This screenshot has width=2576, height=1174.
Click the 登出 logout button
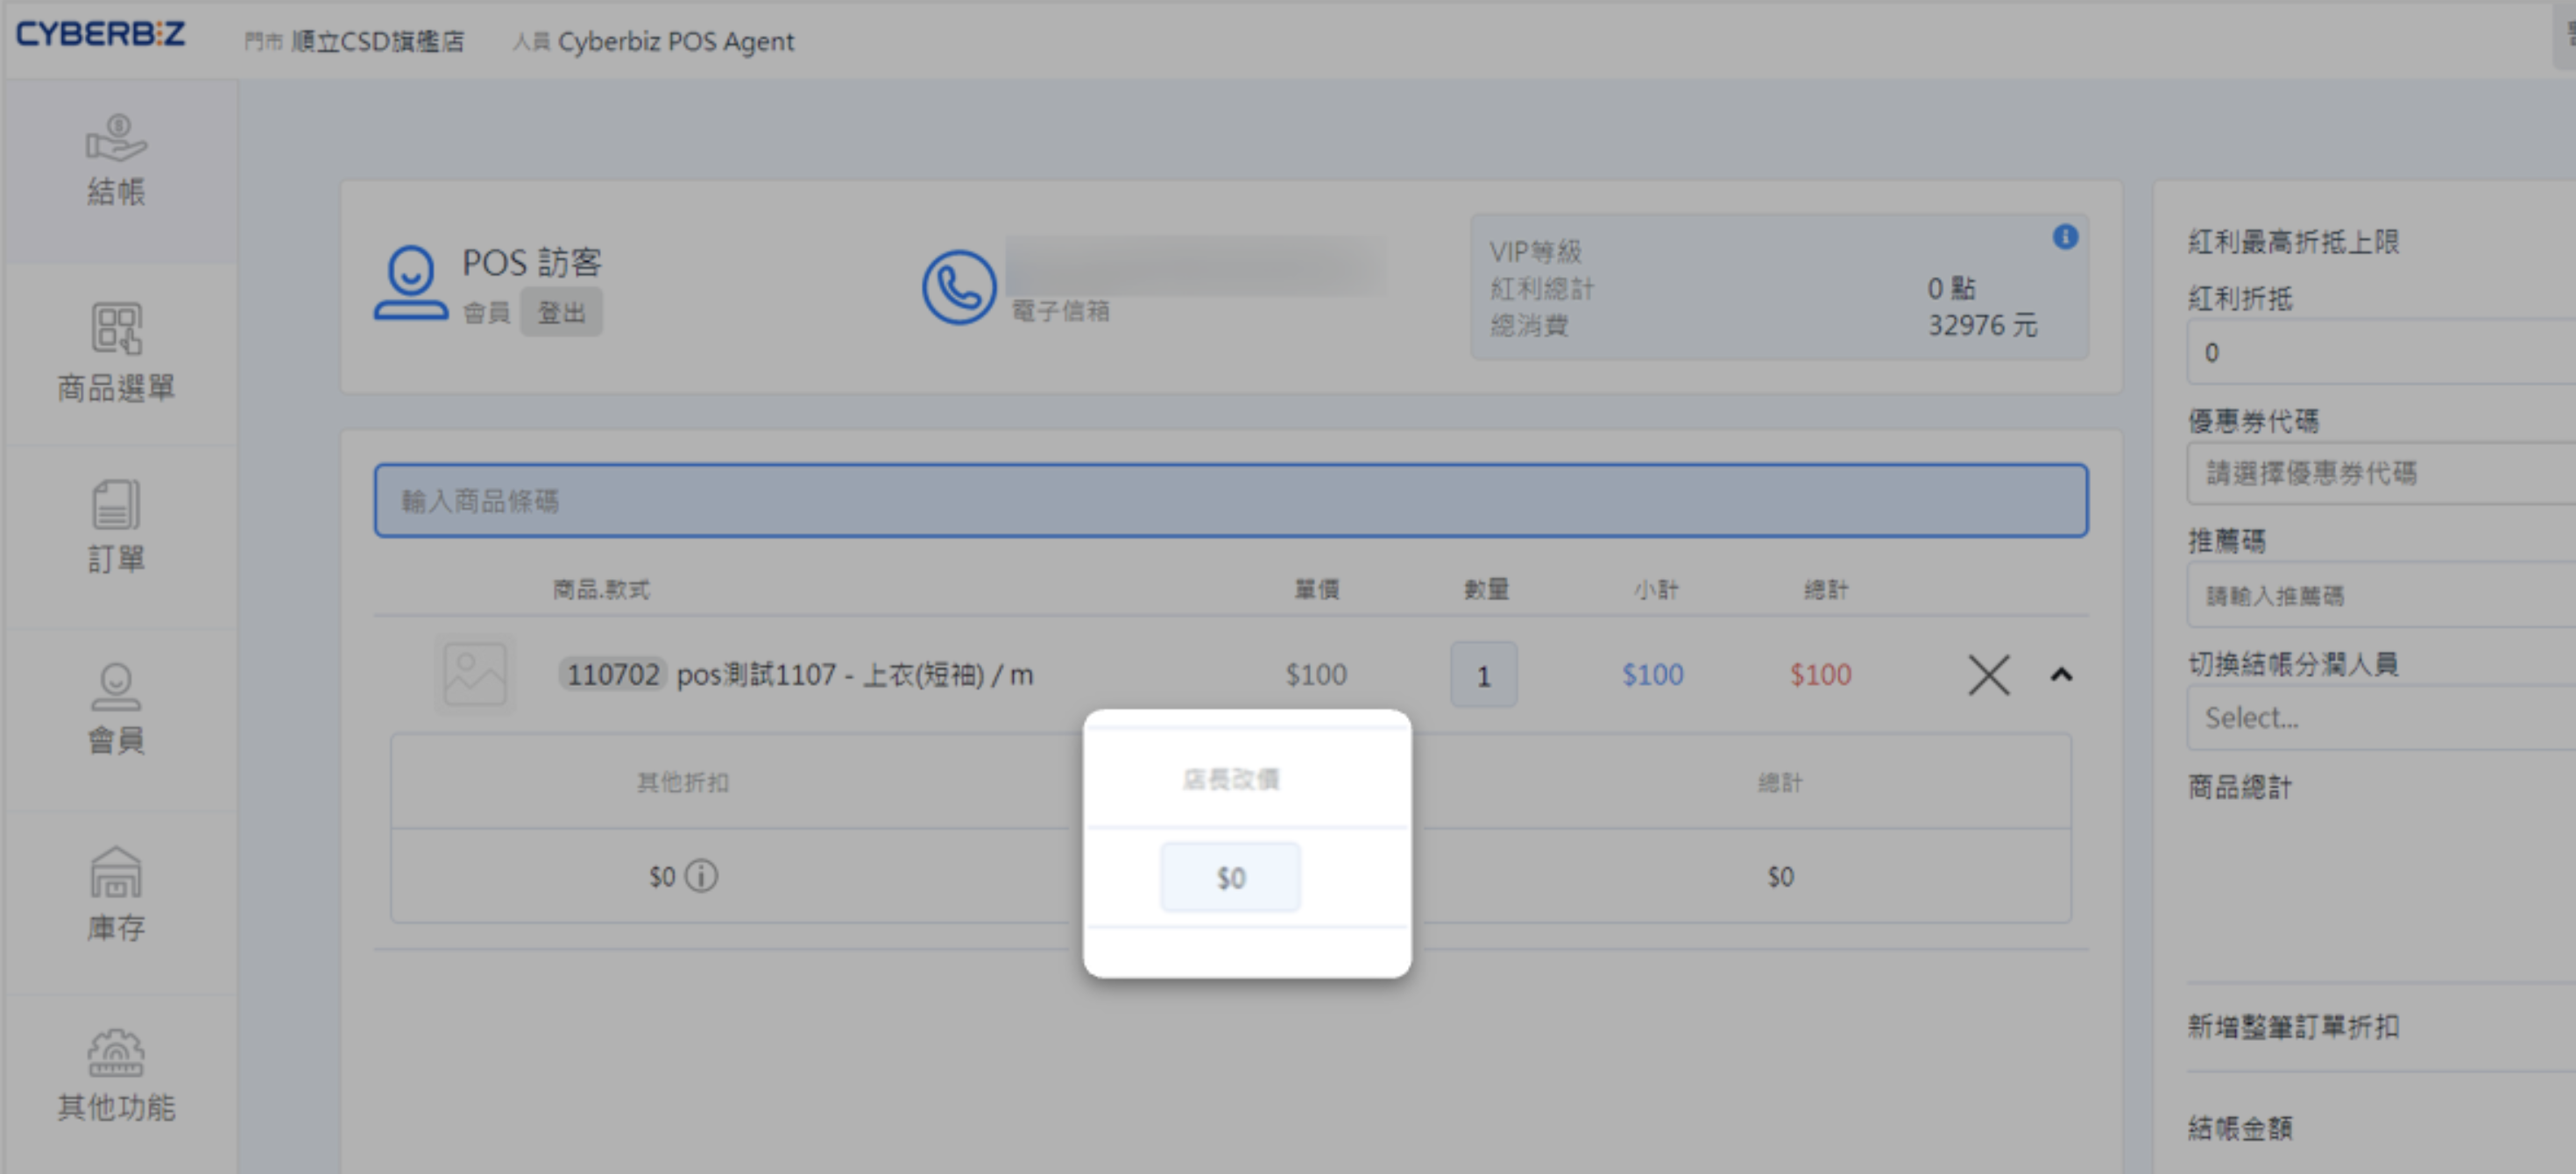tap(561, 312)
